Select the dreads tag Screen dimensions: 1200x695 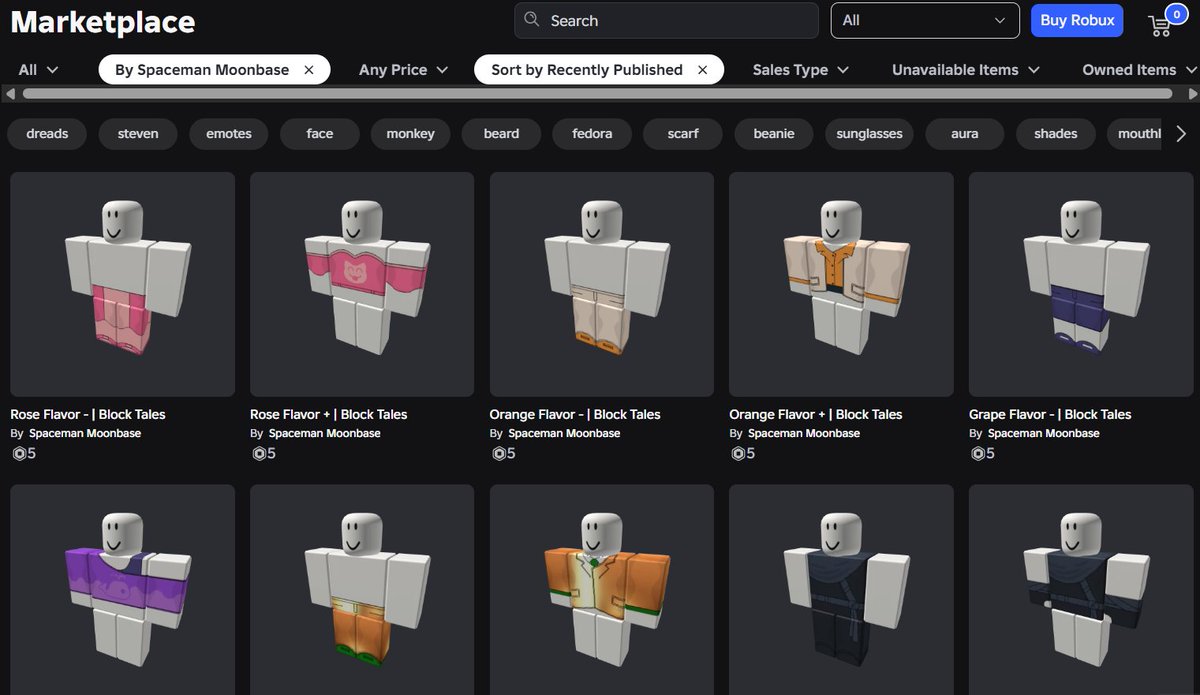(x=47, y=133)
